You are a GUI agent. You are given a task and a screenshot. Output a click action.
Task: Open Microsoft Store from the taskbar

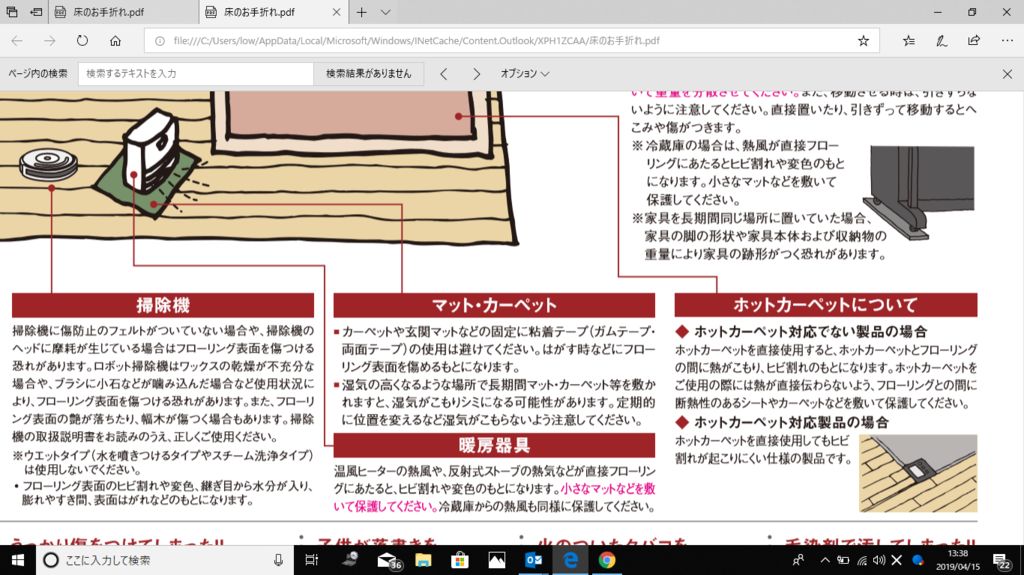coord(460,560)
